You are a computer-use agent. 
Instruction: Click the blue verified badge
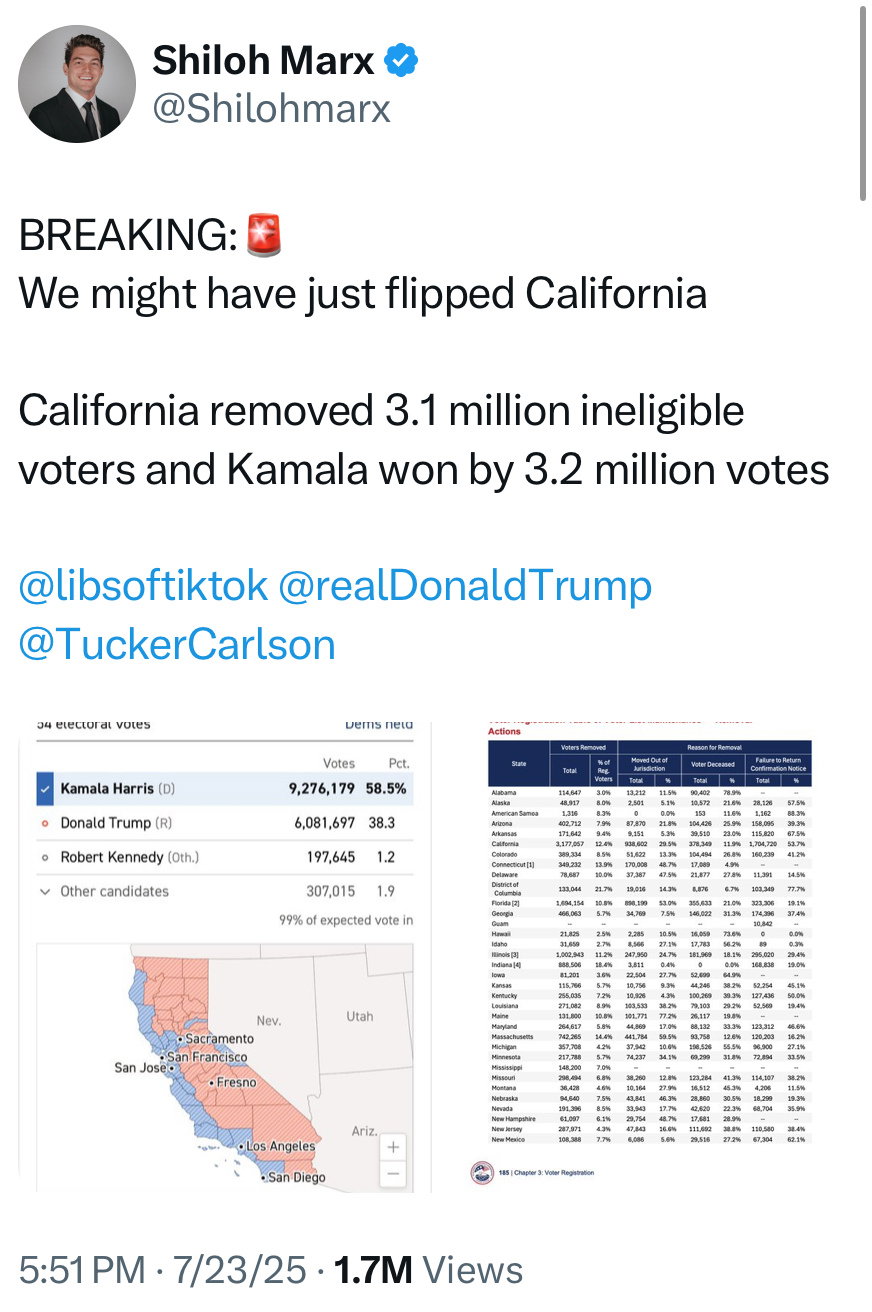click(400, 62)
